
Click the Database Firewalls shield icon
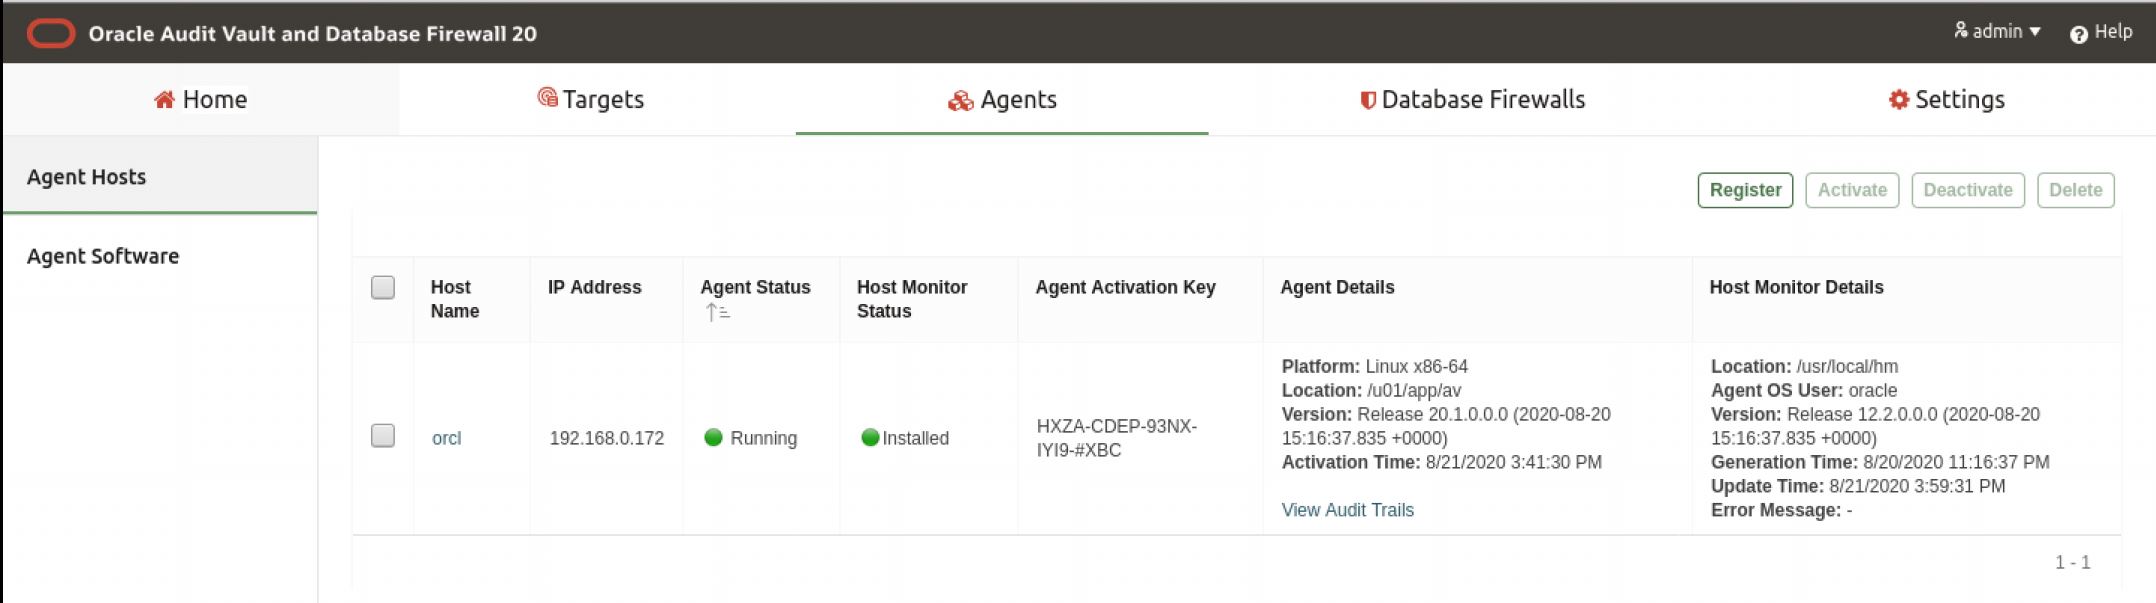[1367, 100]
